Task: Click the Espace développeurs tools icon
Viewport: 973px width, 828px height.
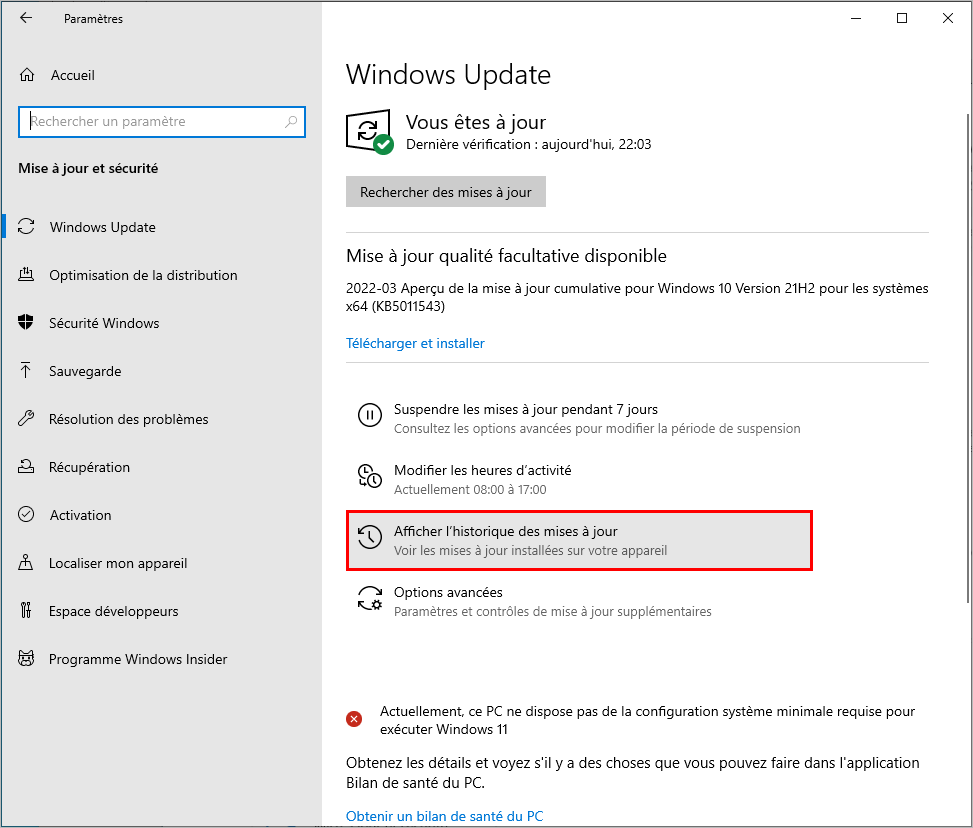Action: [x=25, y=610]
